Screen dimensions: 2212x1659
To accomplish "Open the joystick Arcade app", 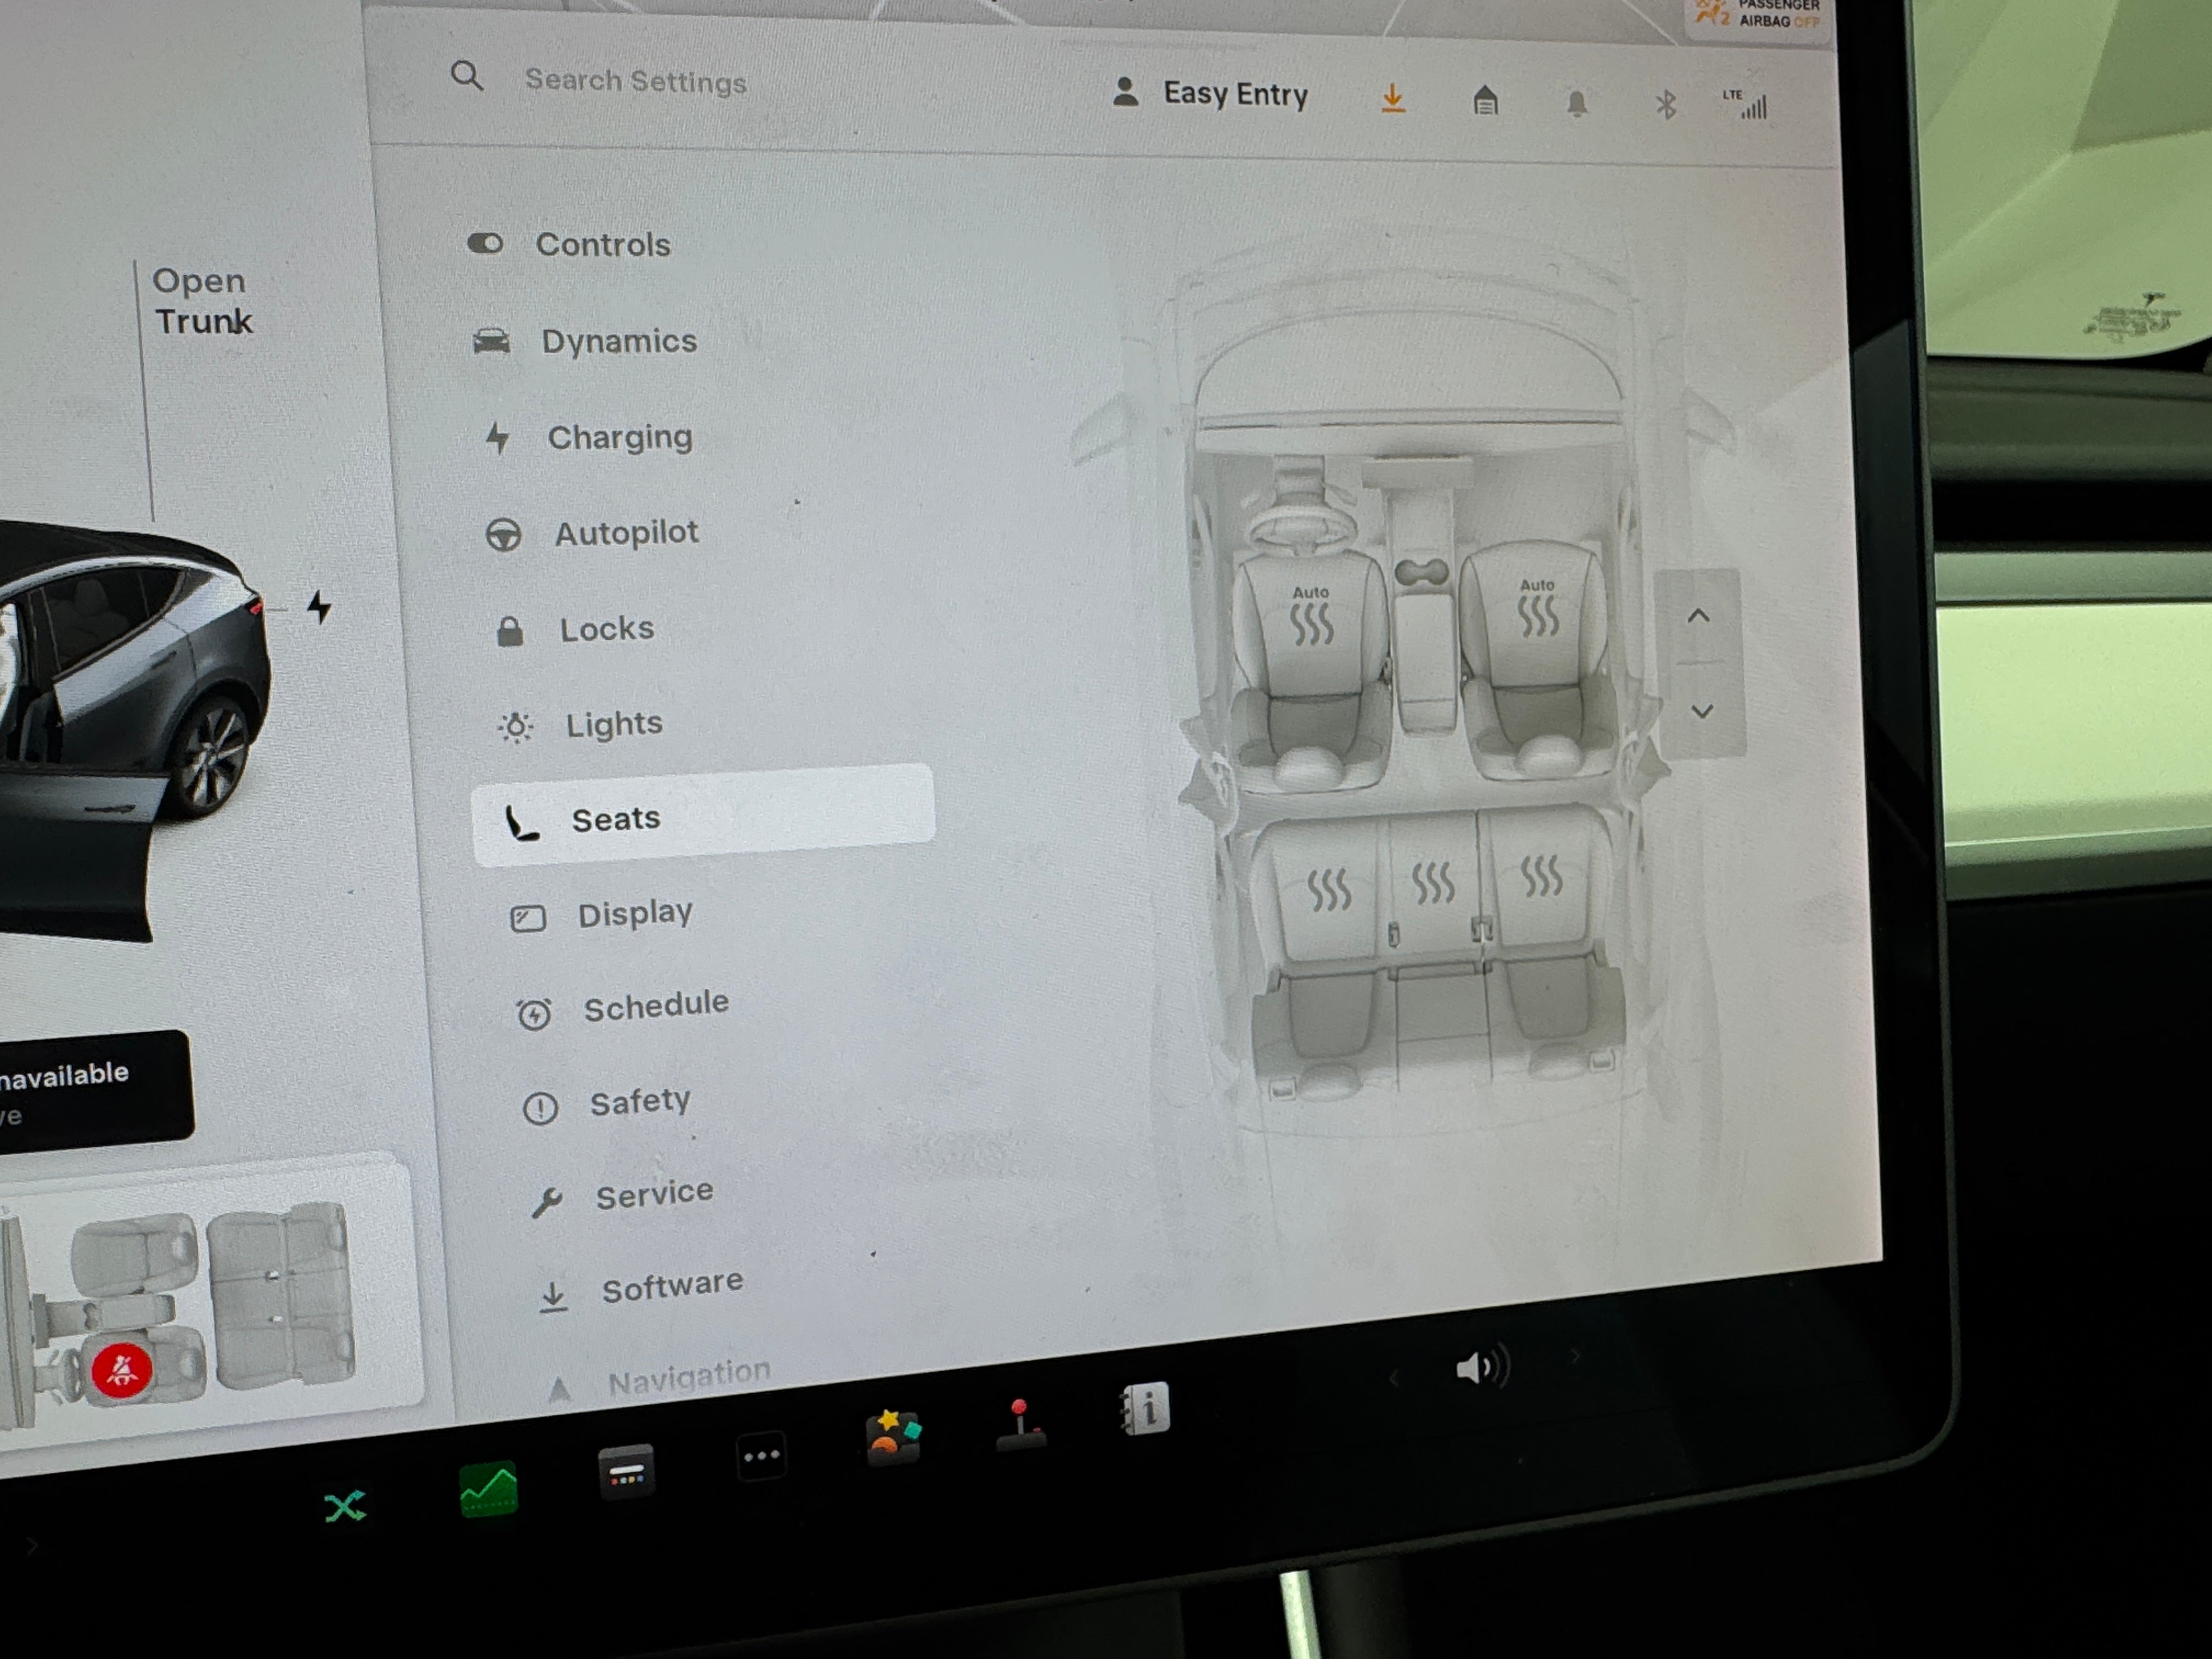I will pos(1019,1424).
